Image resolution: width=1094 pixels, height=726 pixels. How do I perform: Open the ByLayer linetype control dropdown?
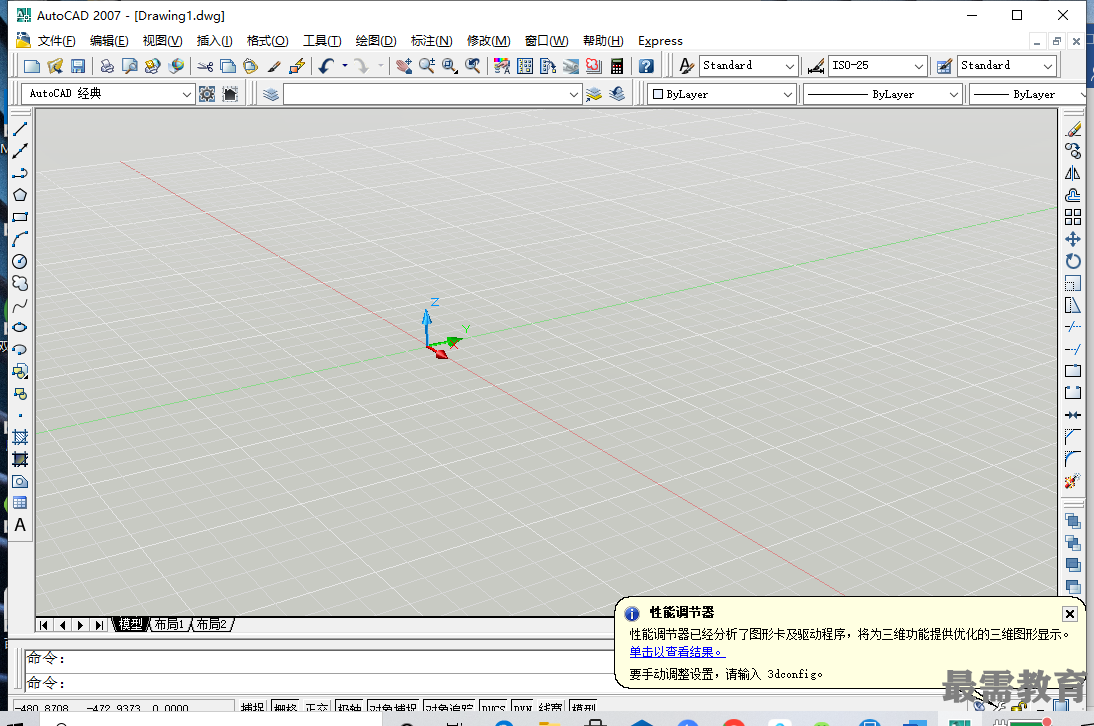pyautogui.click(x=883, y=94)
